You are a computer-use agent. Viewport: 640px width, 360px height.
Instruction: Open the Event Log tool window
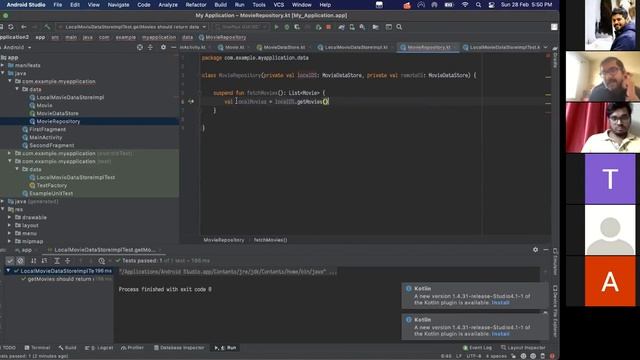coord(478,348)
